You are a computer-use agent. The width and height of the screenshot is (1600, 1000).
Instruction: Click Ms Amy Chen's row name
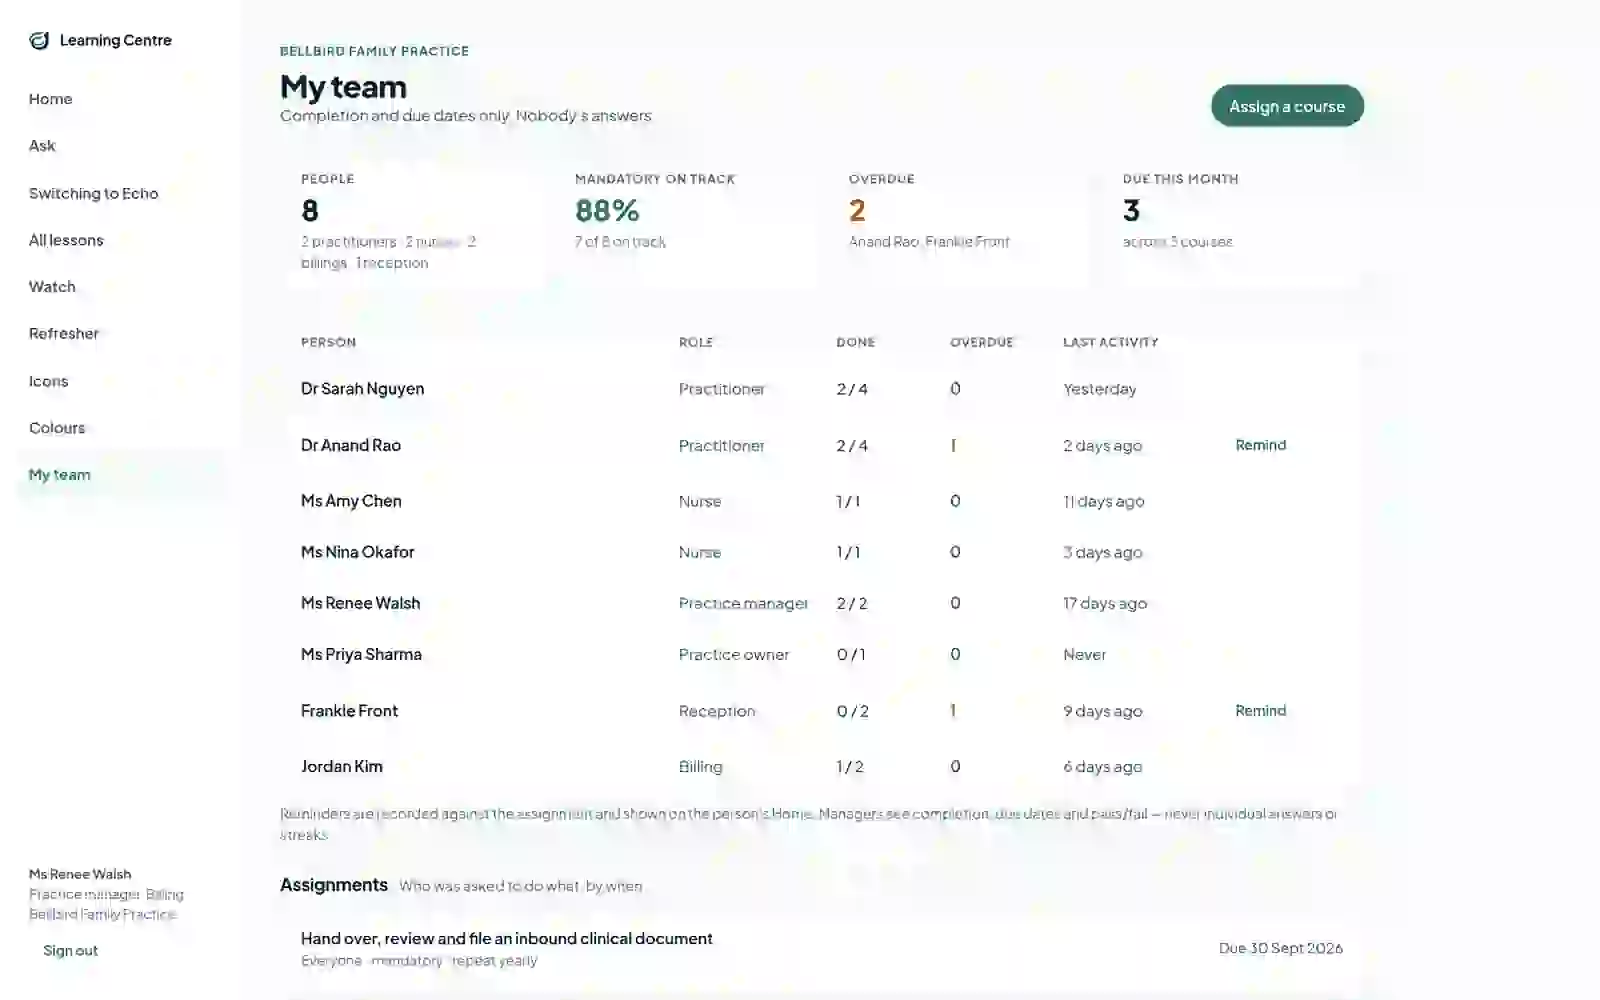click(351, 501)
